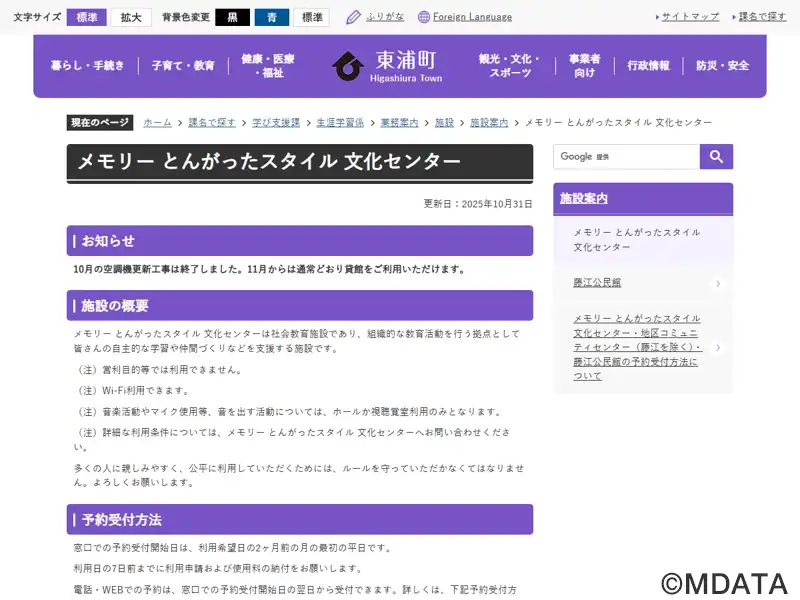The height and width of the screenshot is (600, 800).
Task: Expand the 藤江公民館 sidebar item
Action: click(x=643, y=283)
